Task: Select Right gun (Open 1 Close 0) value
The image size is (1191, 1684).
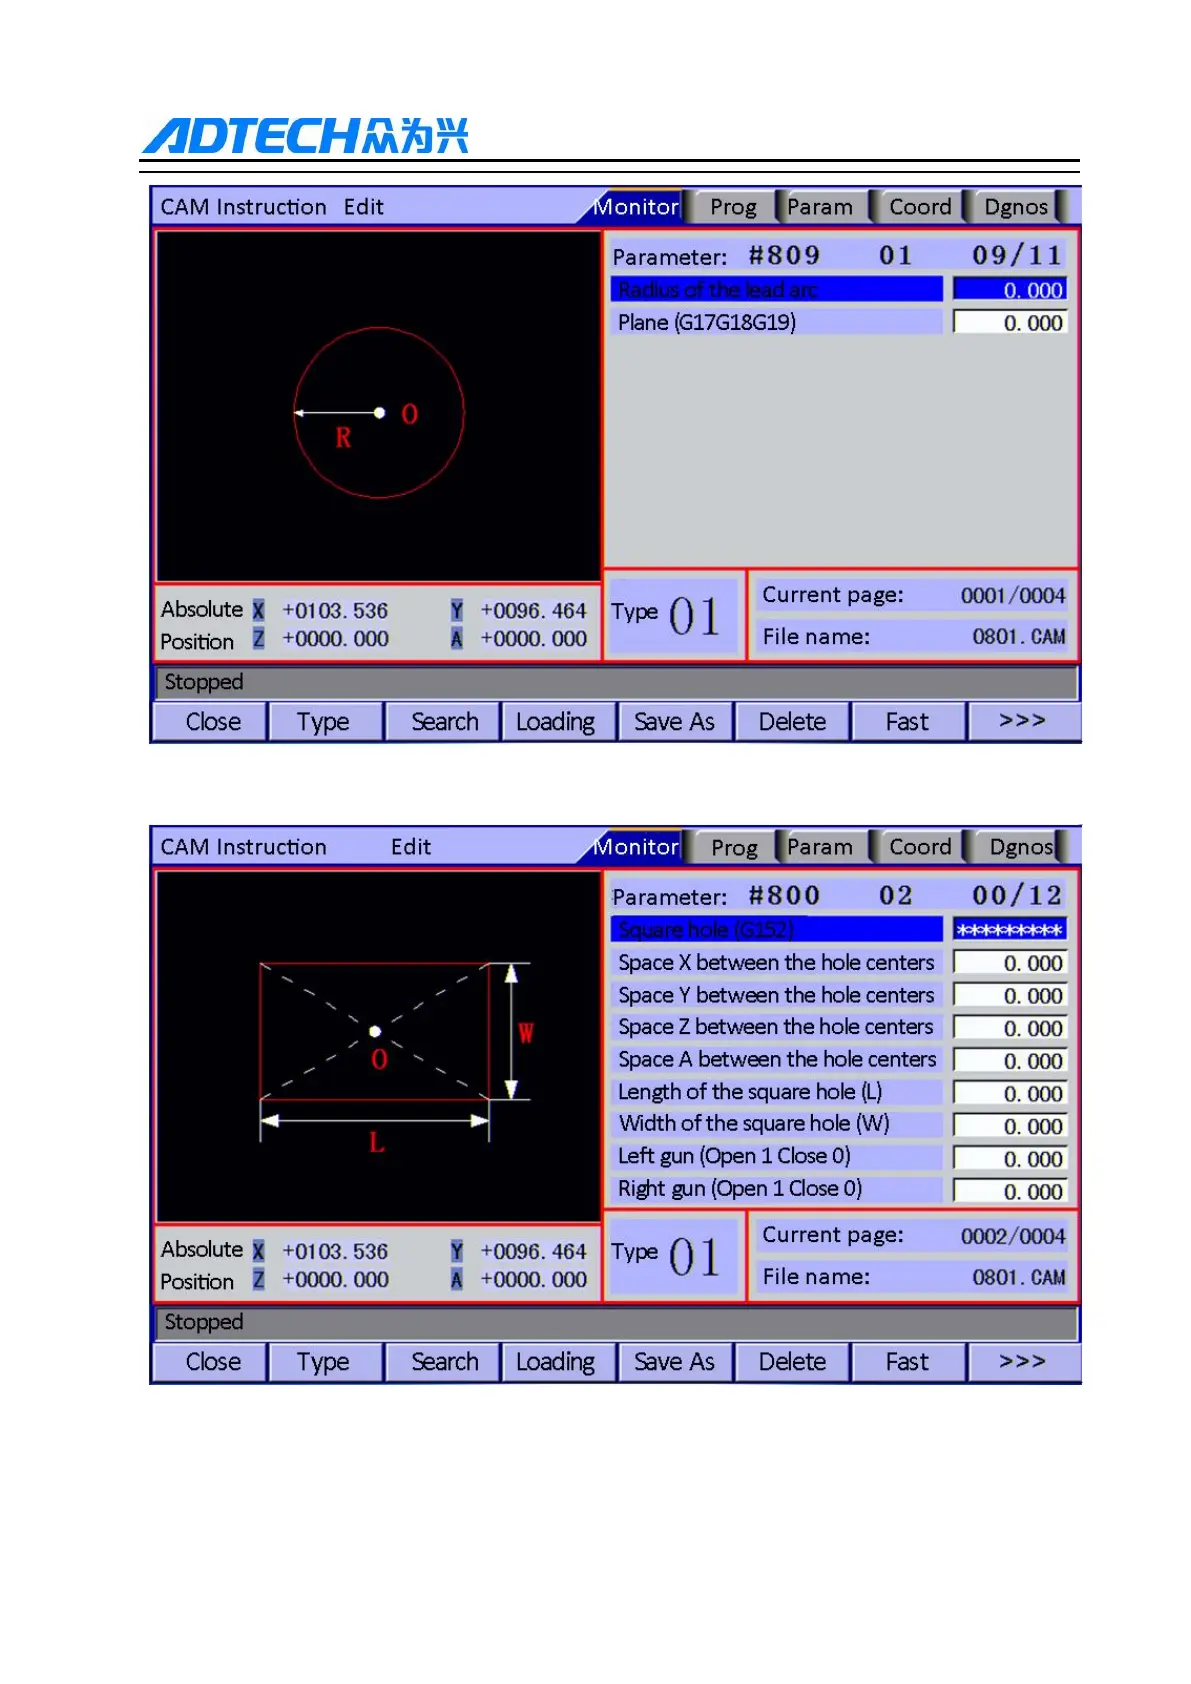Action: (1010, 1192)
